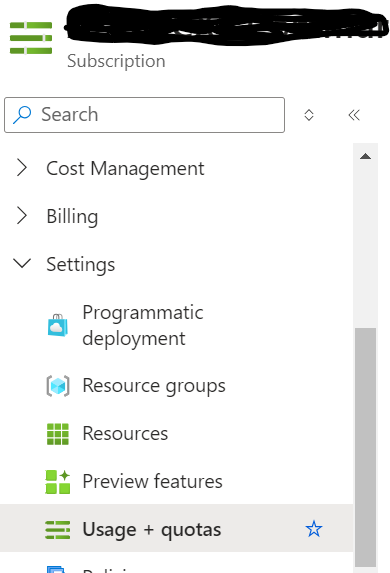This screenshot has height=573, width=390.
Task: Click the green subscription quota icon at top
Action: [x=31, y=38]
